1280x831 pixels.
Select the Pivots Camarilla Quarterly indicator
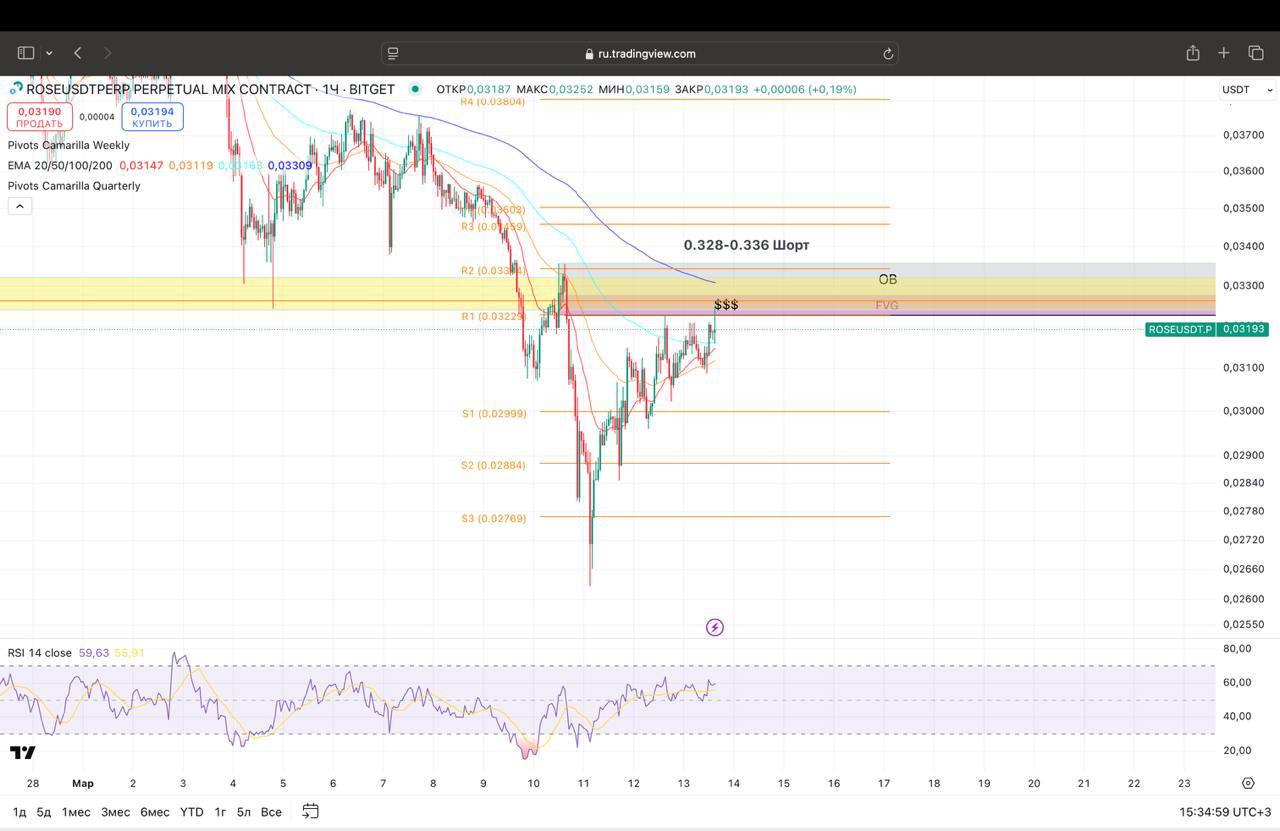(74, 186)
